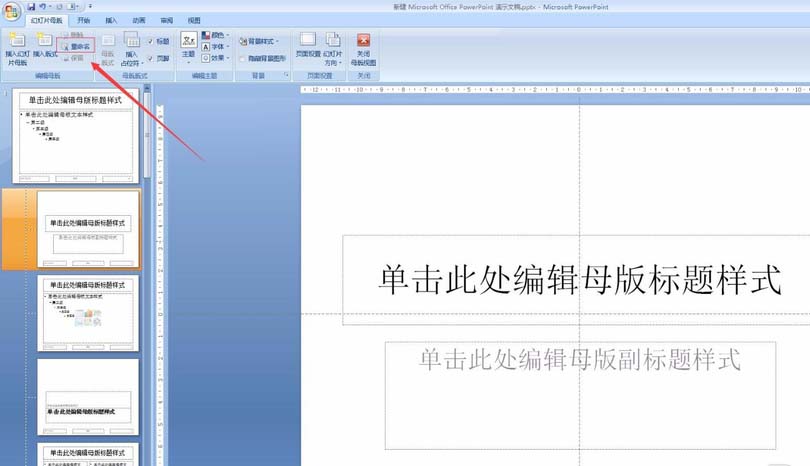810x466 pixels.
Task: Click the 重命名 button
Action: point(76,46)
